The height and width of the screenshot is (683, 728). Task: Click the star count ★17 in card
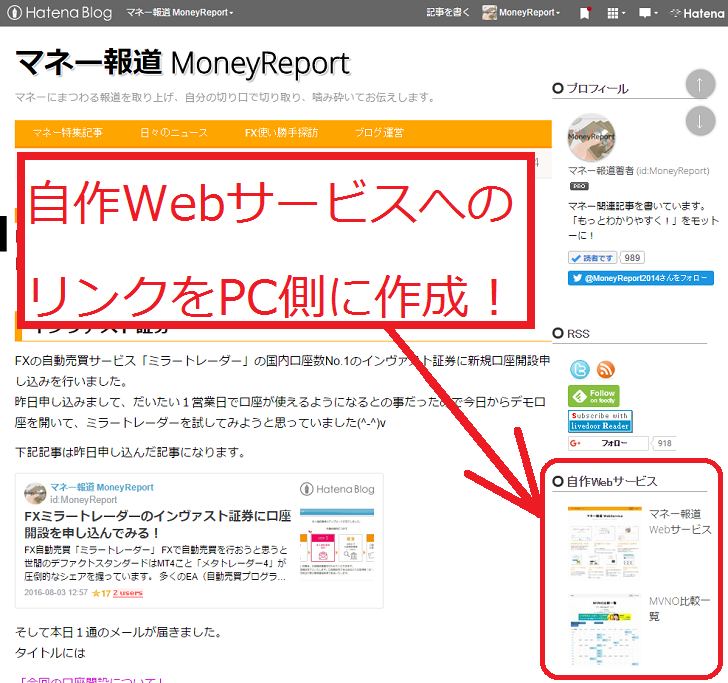coord(101,593)
